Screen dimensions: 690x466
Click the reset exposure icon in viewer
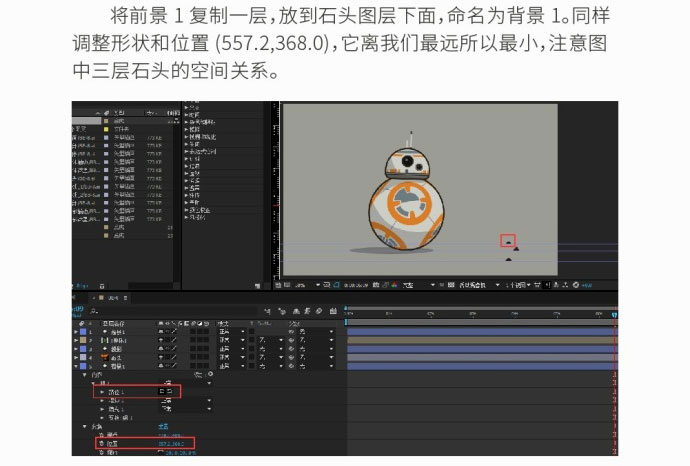[x=576, y=285]
